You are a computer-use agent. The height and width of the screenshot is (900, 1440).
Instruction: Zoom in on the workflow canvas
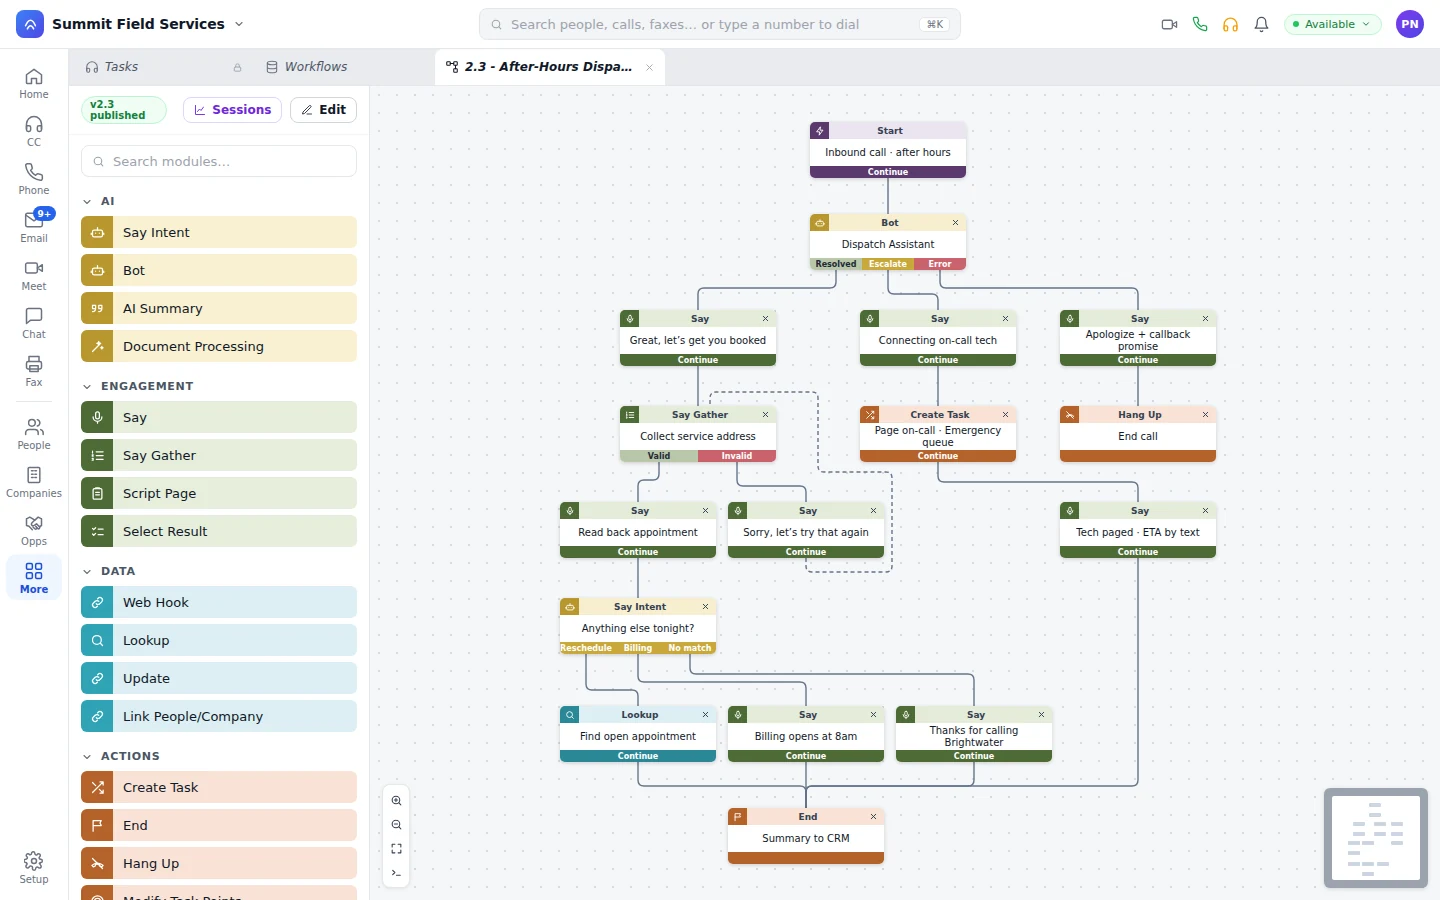[x=397, y=801]
